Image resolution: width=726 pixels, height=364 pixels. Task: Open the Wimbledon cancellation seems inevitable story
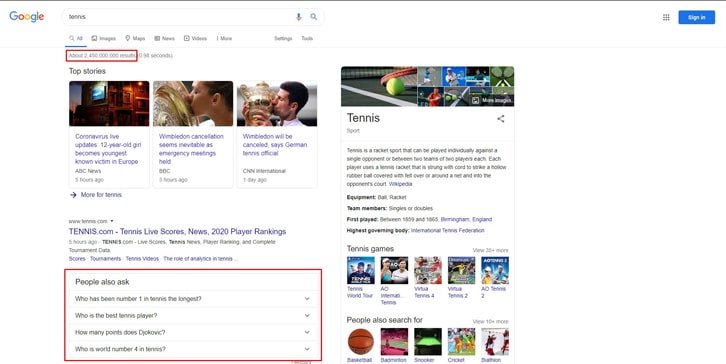click(x=191, y=149)
